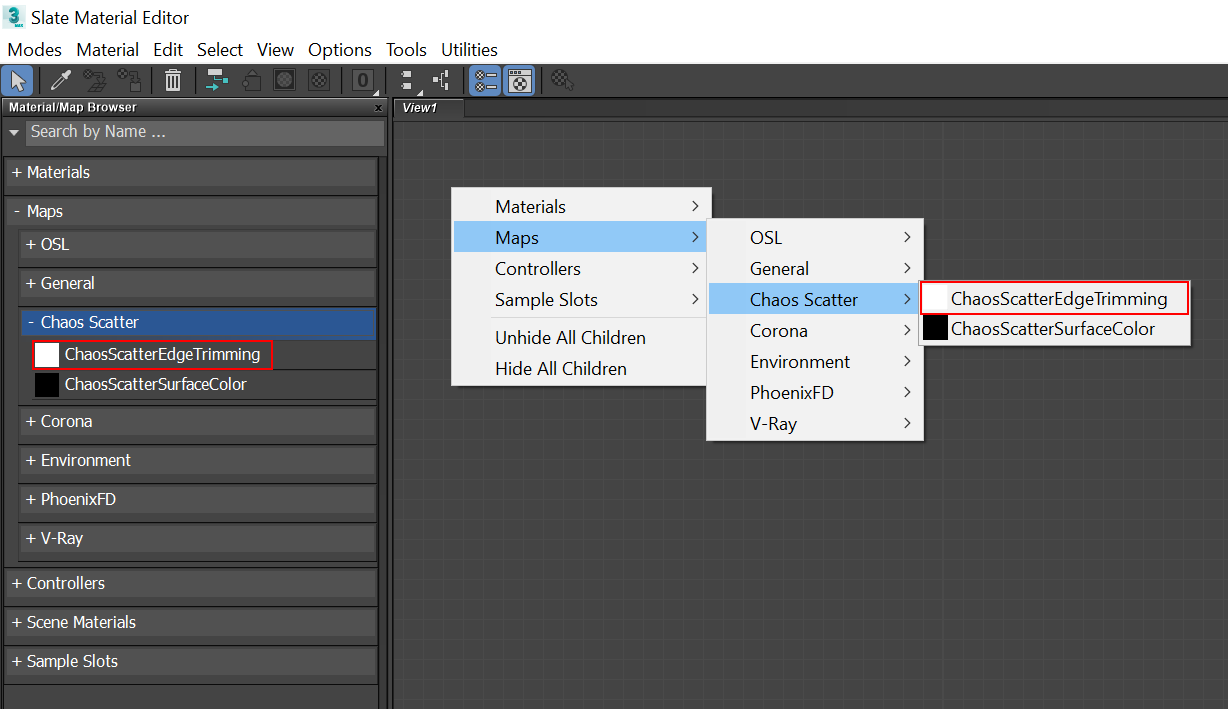
Task: Click the Search by Name field
Action: tap(205, 132)
